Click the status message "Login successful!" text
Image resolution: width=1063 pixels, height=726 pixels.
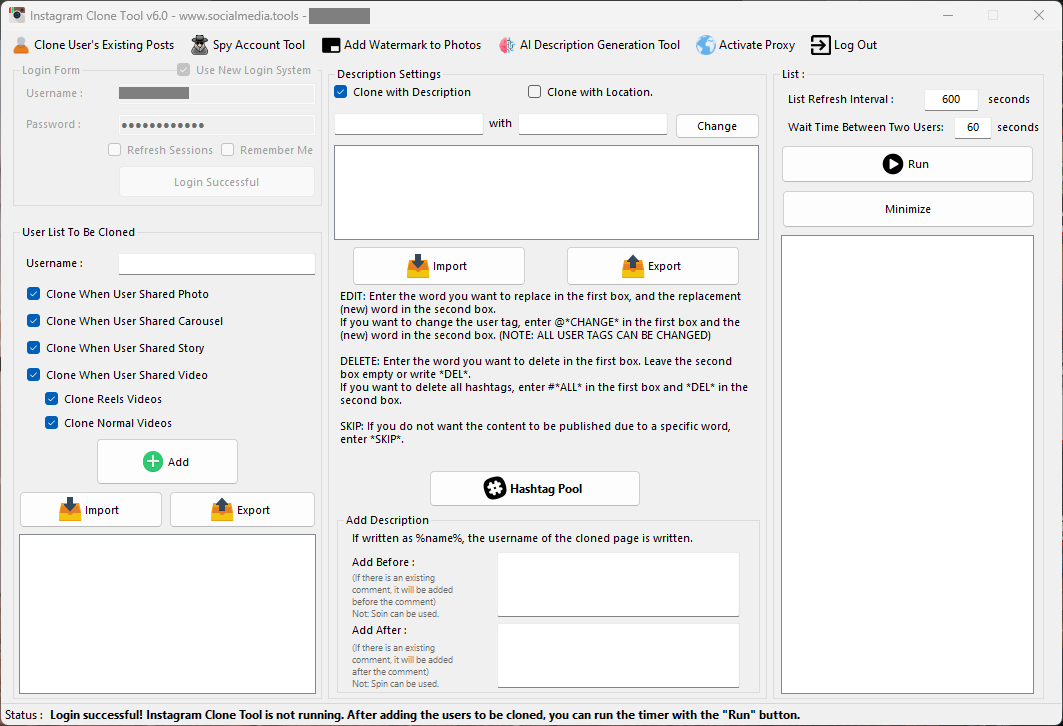pos(96,714)
